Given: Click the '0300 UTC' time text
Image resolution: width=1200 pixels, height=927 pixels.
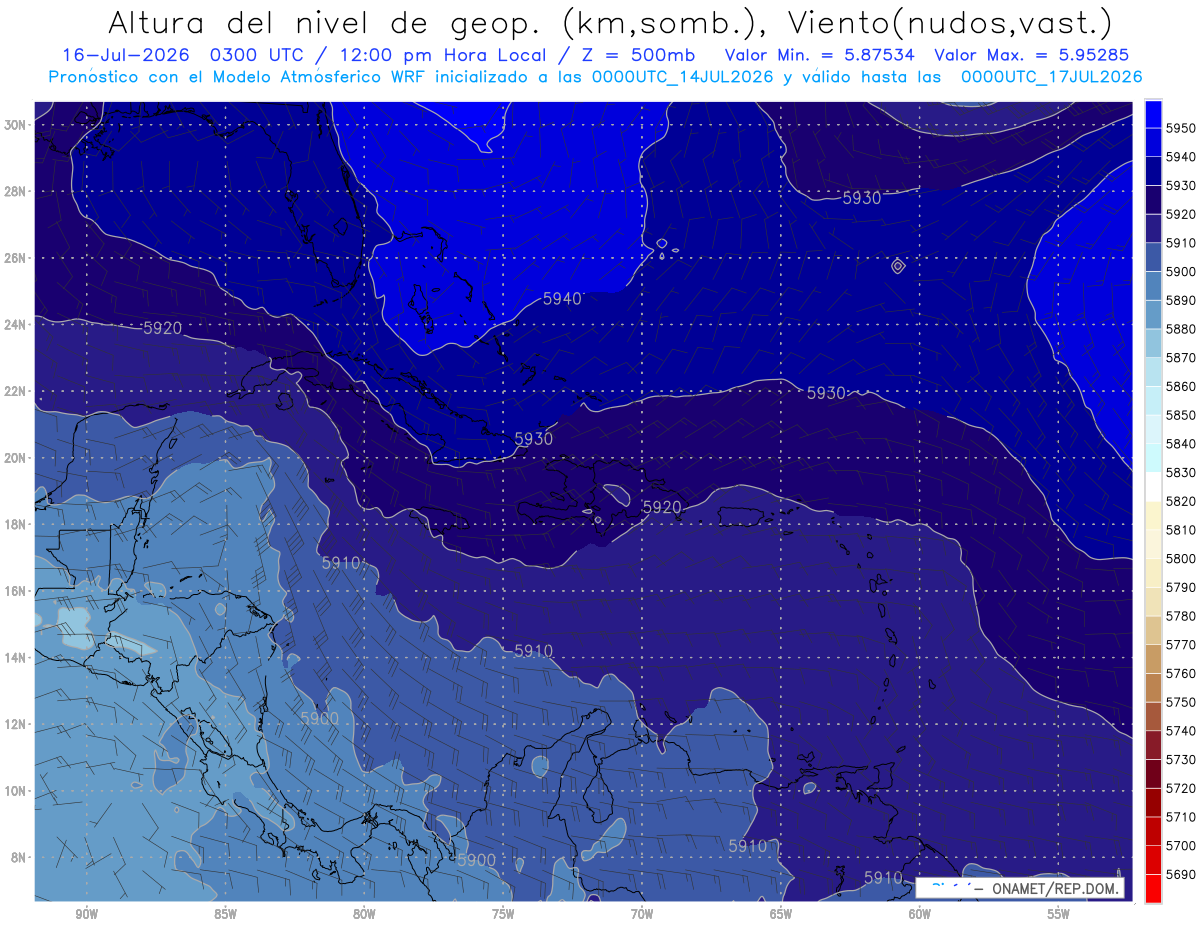Looking at the screenshot, I should coord(256,56).
